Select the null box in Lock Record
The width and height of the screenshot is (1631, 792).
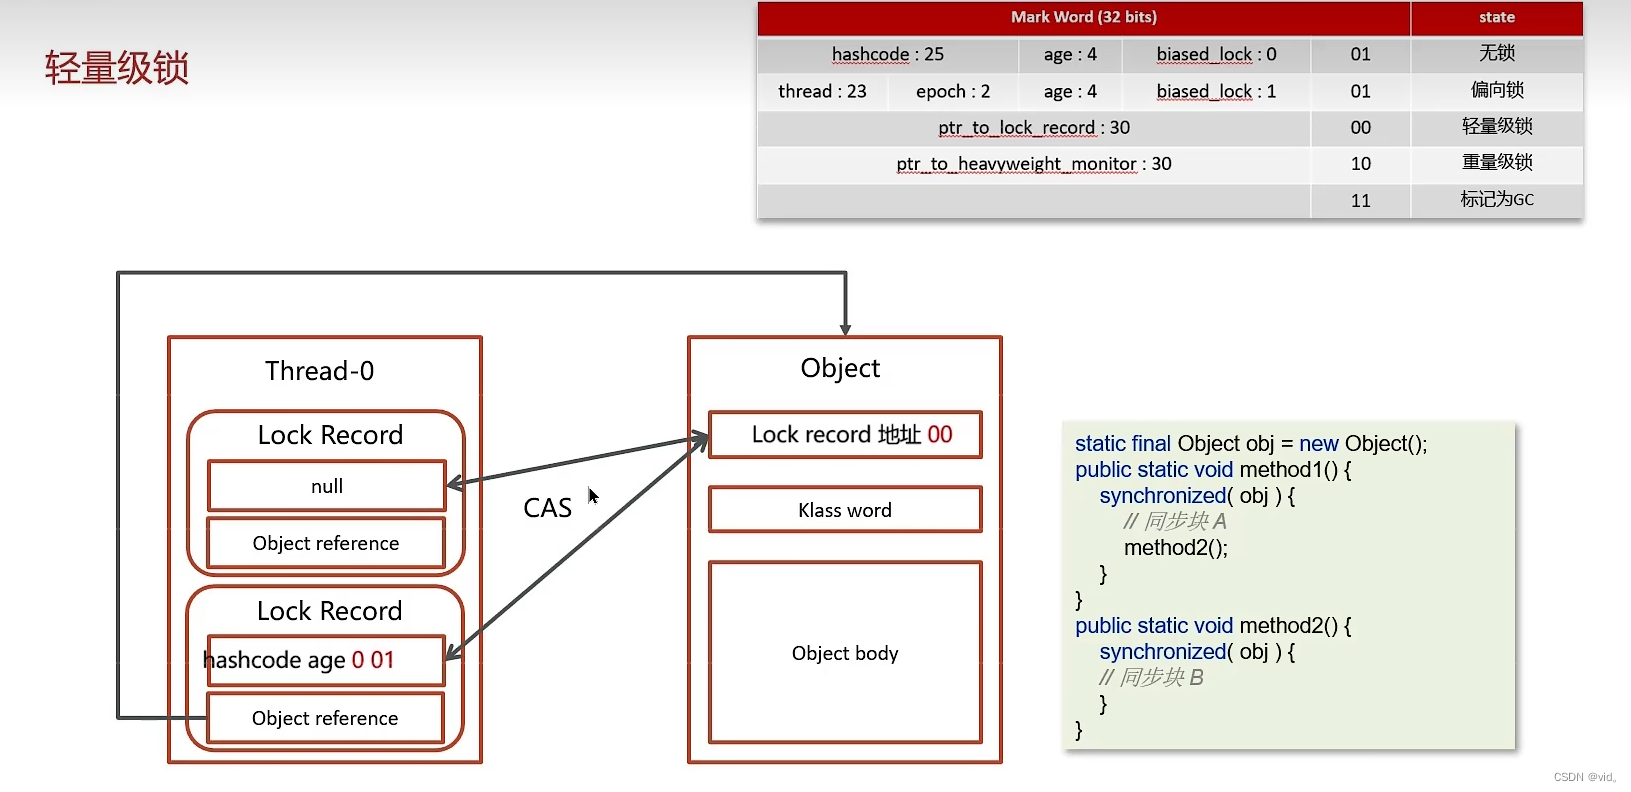(x=327, y=486)
